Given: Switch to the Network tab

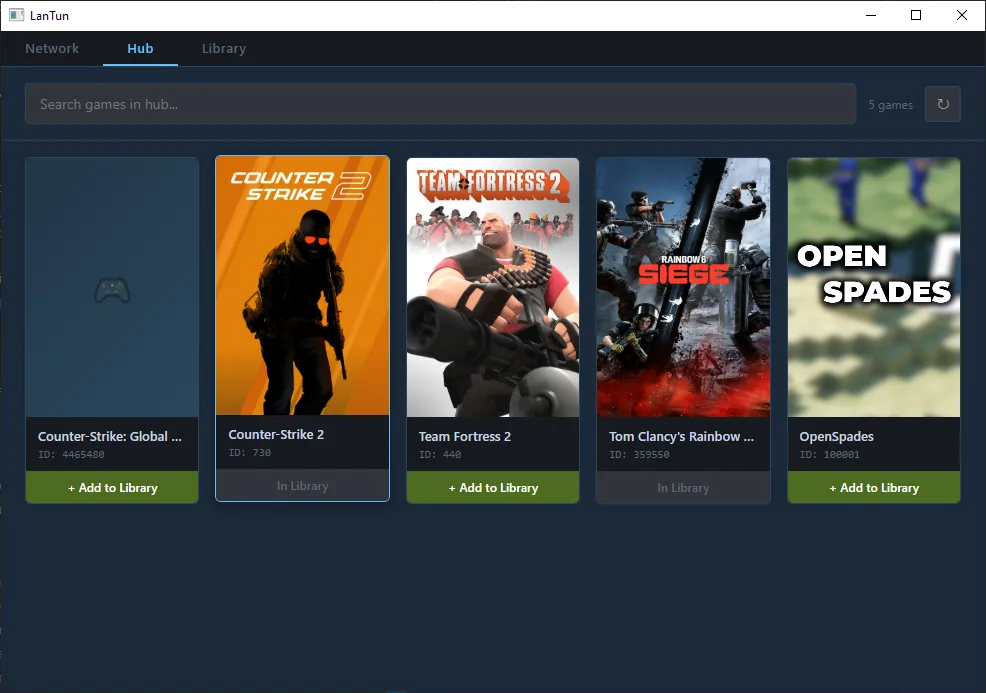Looking at the screenshot, I should (x=52, y=48).
